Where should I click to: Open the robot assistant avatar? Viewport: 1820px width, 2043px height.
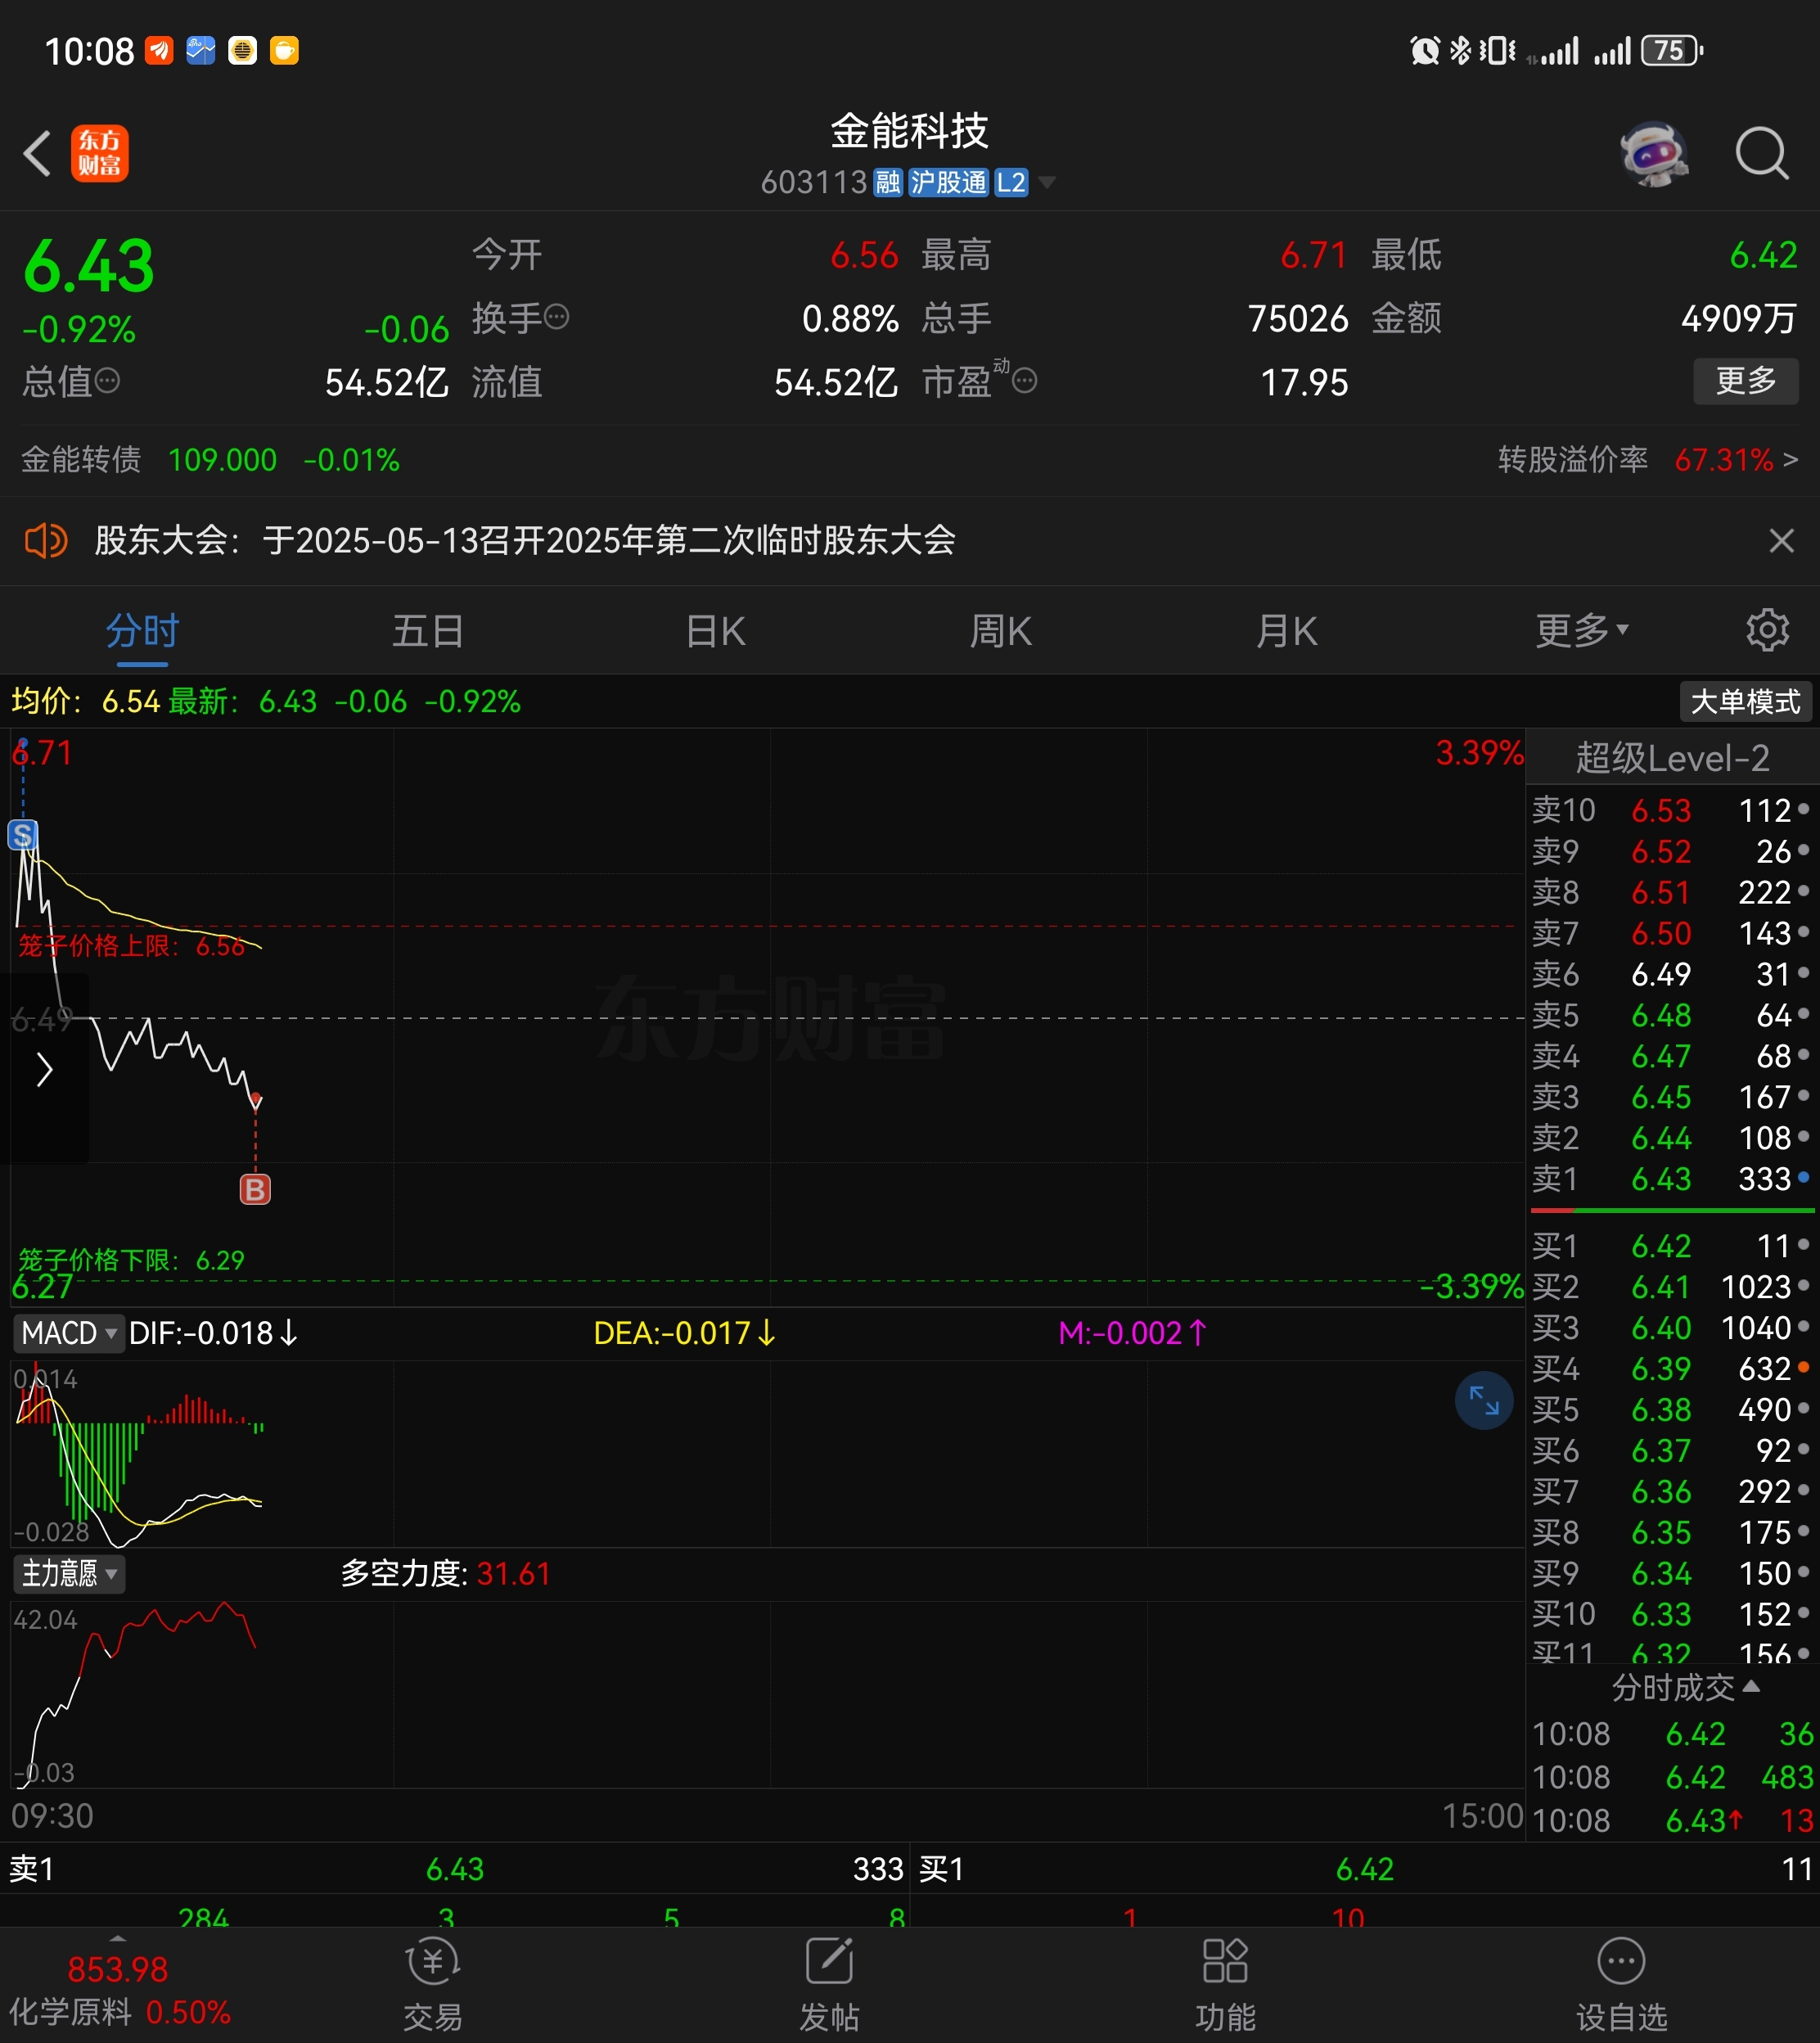pos(1654,154)
